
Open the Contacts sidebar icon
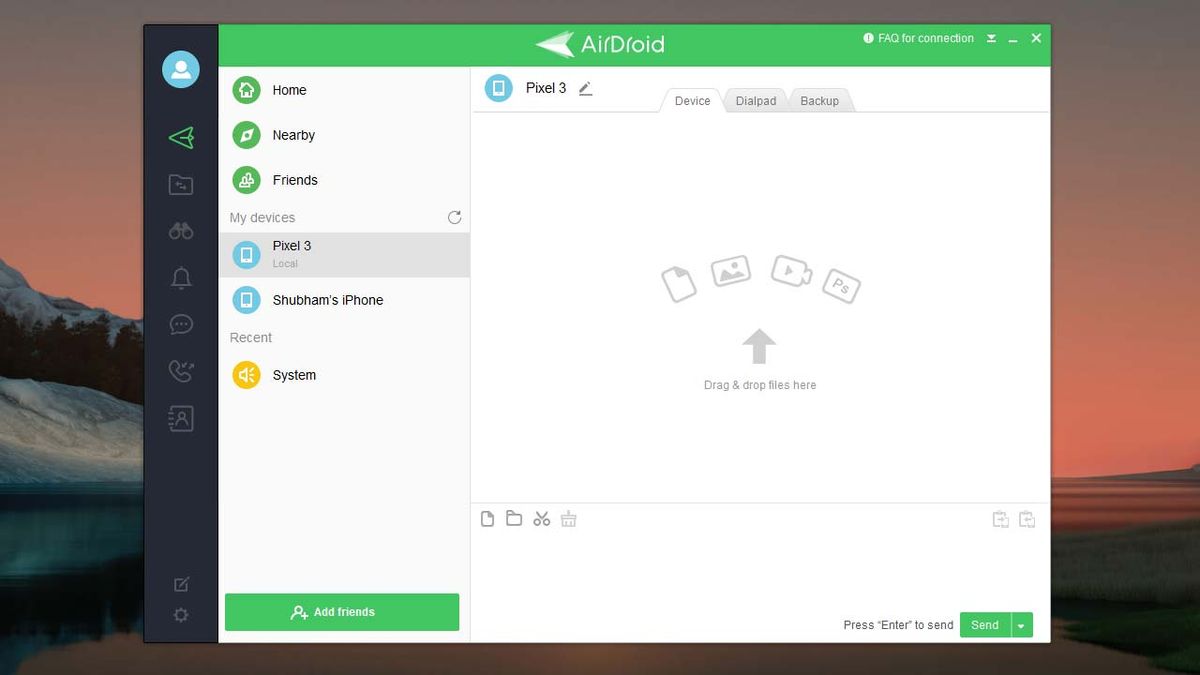(180, 418)
